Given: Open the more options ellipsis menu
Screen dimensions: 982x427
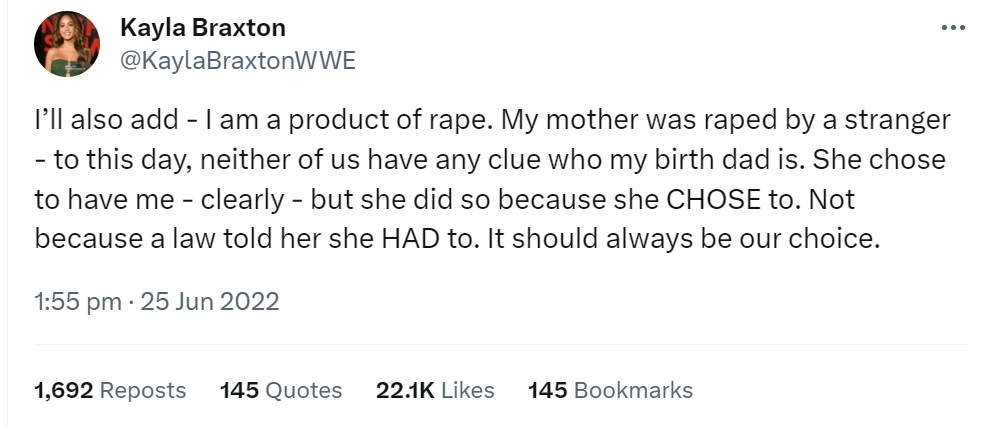Looking at the screenshot, I should point(952,27).
